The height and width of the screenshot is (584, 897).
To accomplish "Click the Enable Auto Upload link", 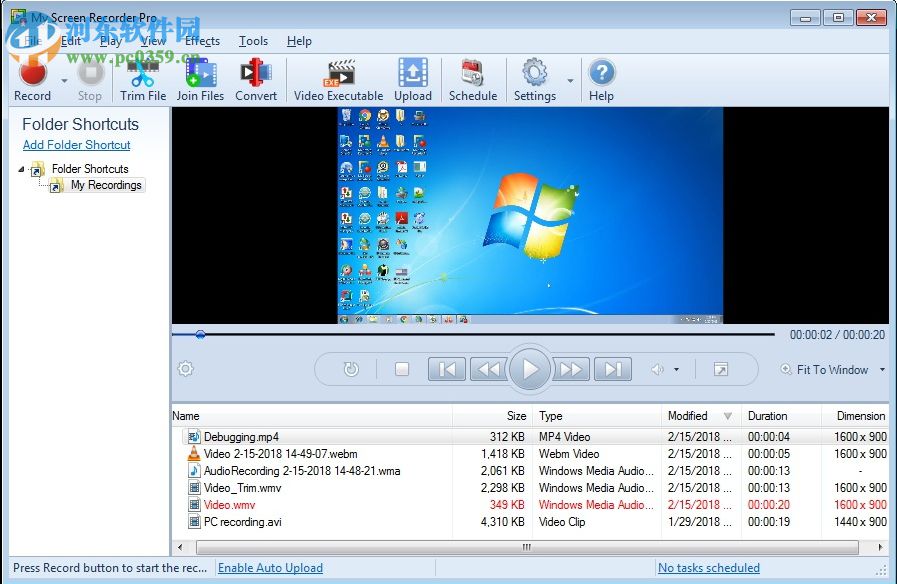I will click(270, 567).
